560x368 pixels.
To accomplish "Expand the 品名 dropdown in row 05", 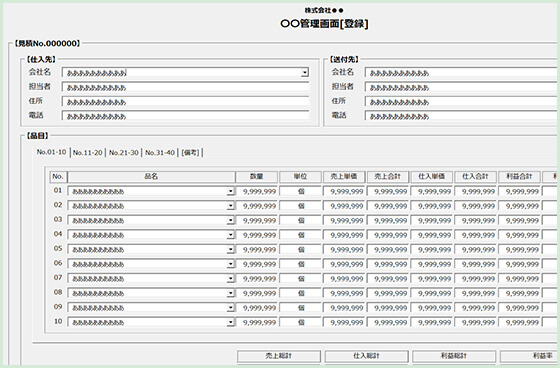I will pos(230,250).
